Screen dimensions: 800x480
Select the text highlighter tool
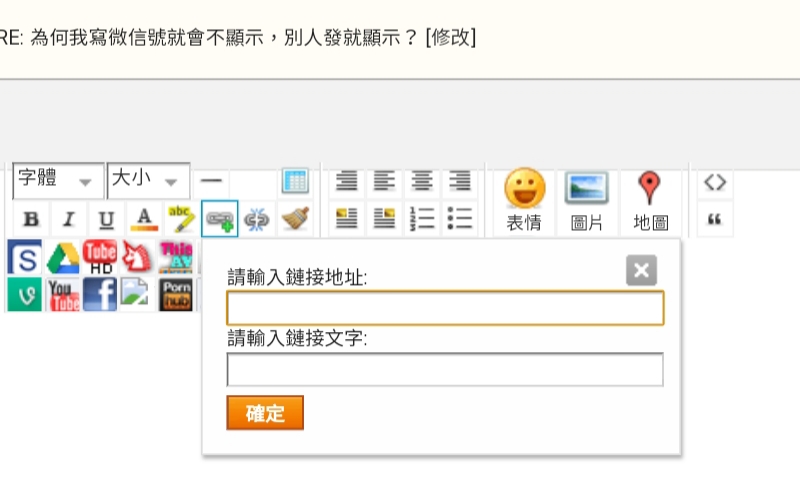point(181,218)
